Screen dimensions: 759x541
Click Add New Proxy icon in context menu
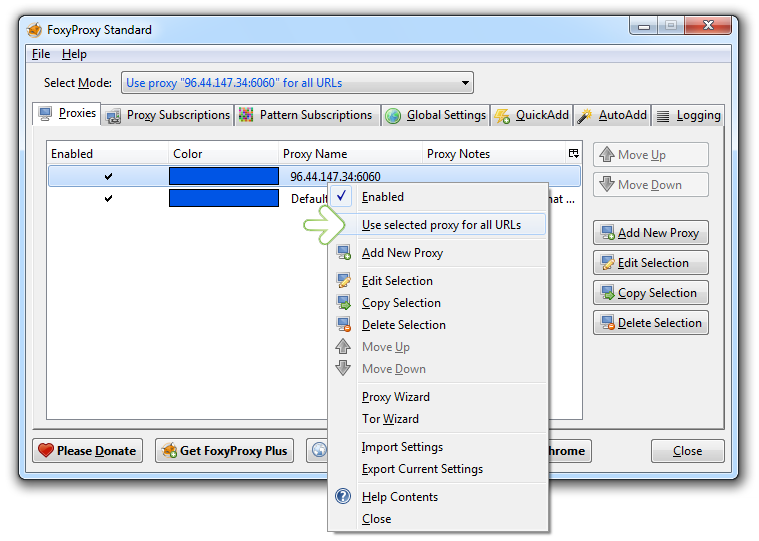click(x=344, y=253)
